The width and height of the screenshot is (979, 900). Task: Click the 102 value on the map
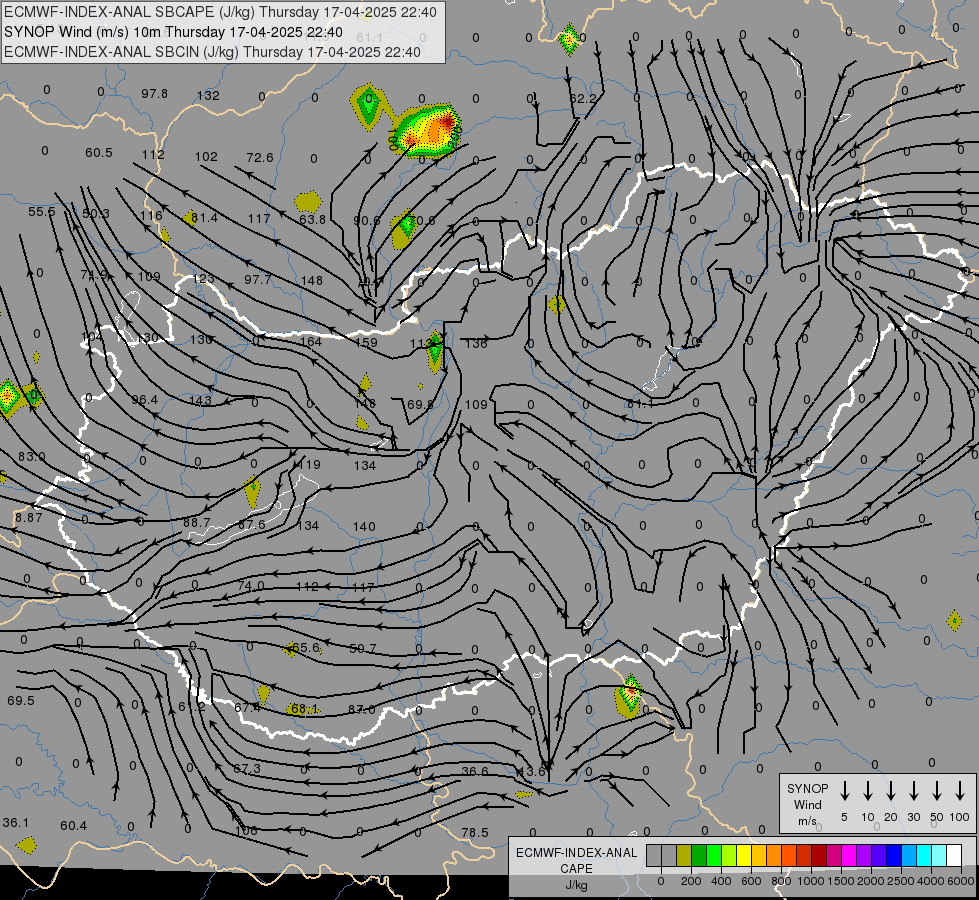207,156
